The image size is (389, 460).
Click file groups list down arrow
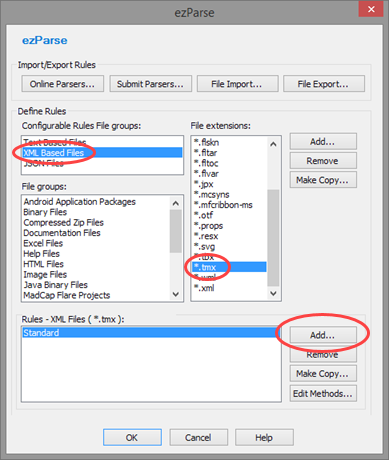pyautogui.click(x=176, y=294)
